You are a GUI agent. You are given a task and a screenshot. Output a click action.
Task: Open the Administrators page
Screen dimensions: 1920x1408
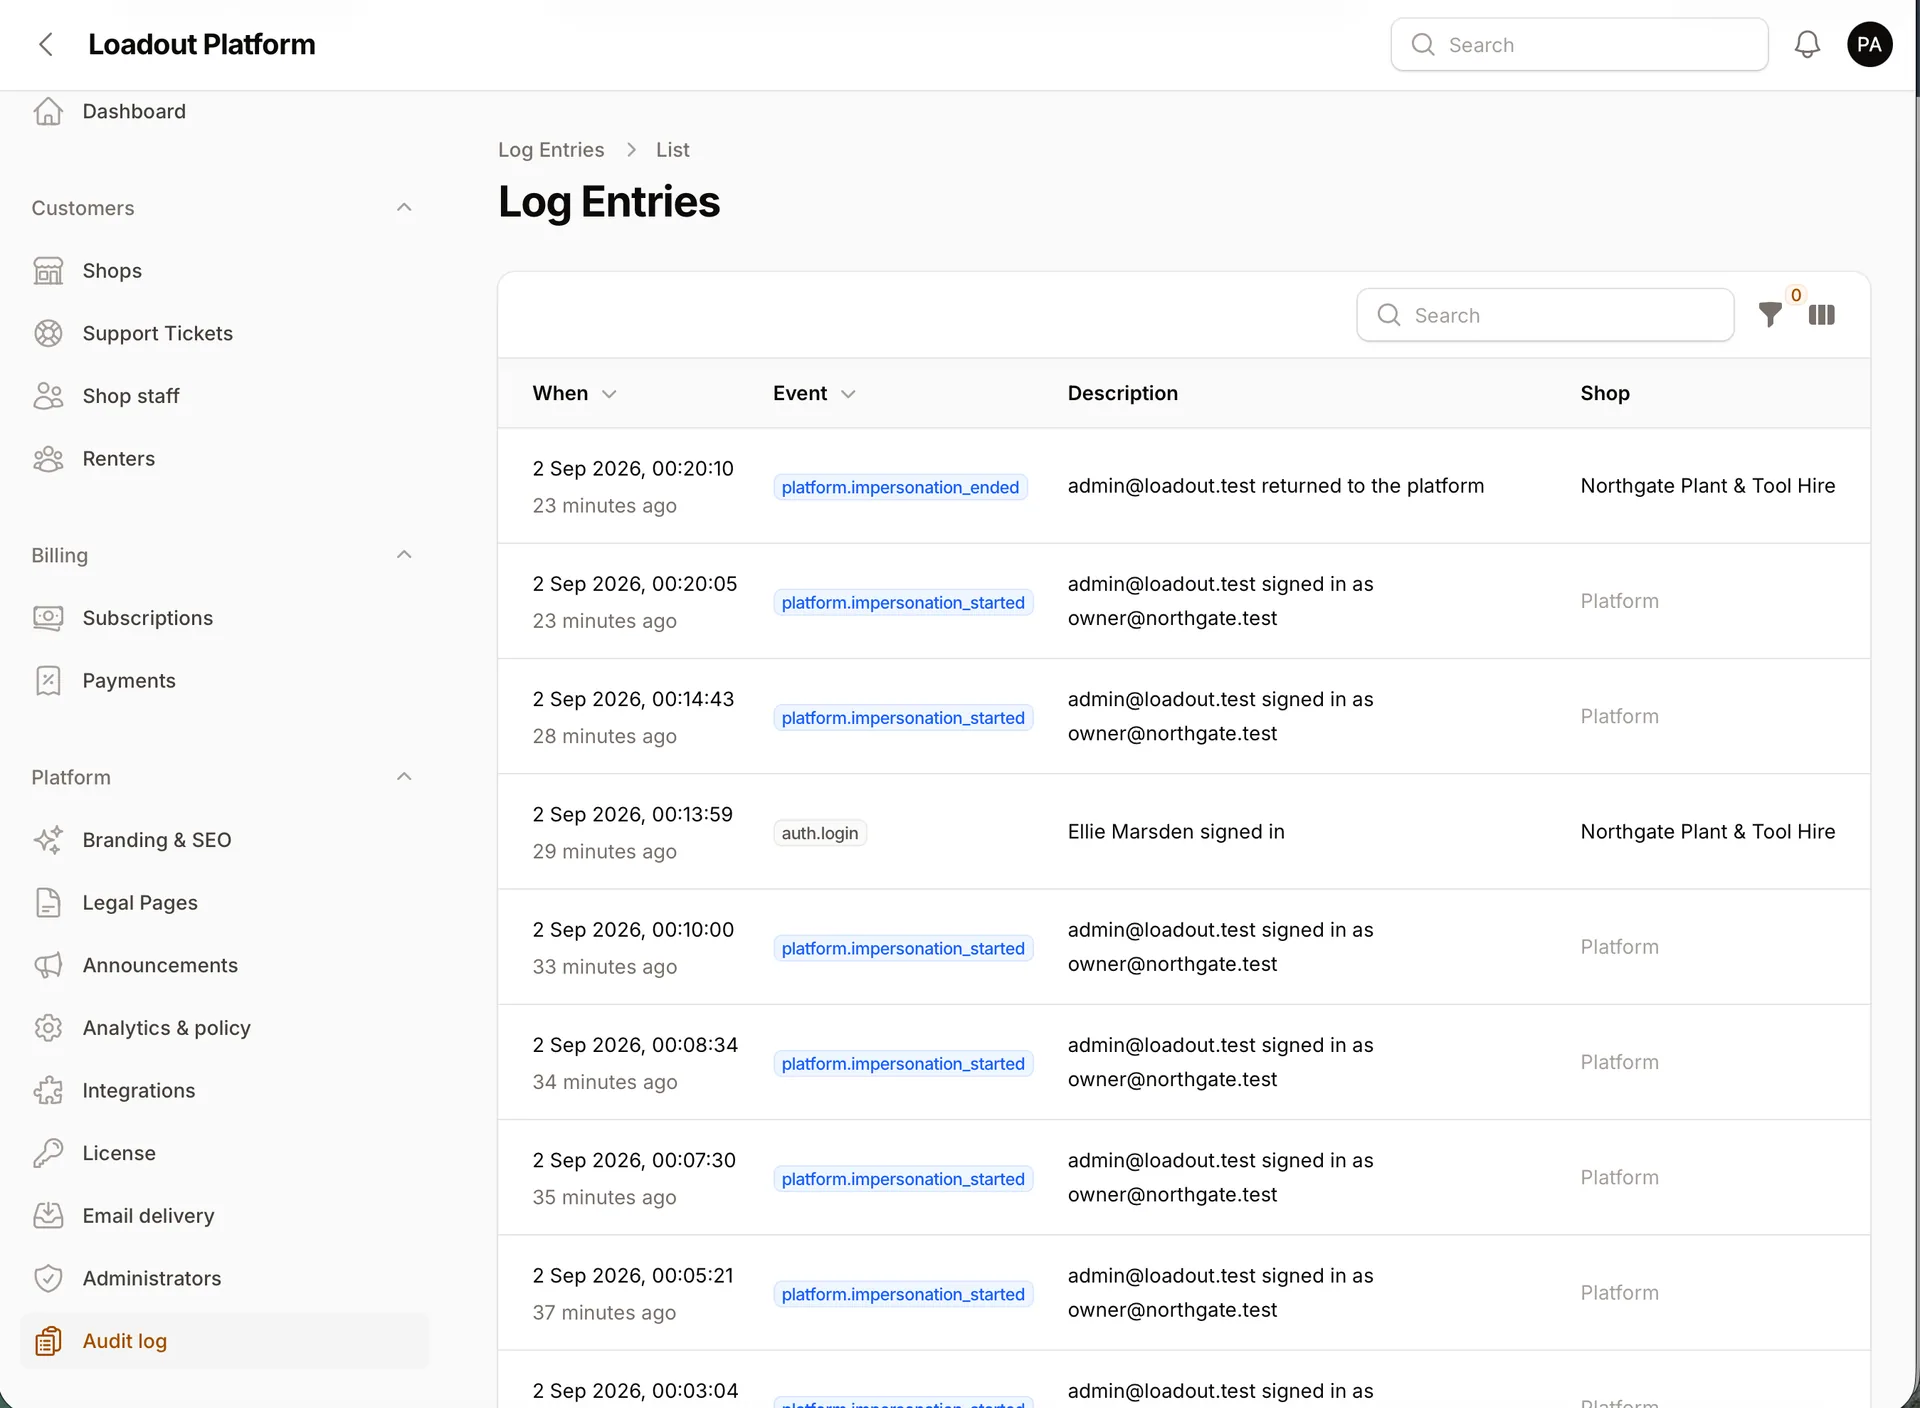point(224,1278)
